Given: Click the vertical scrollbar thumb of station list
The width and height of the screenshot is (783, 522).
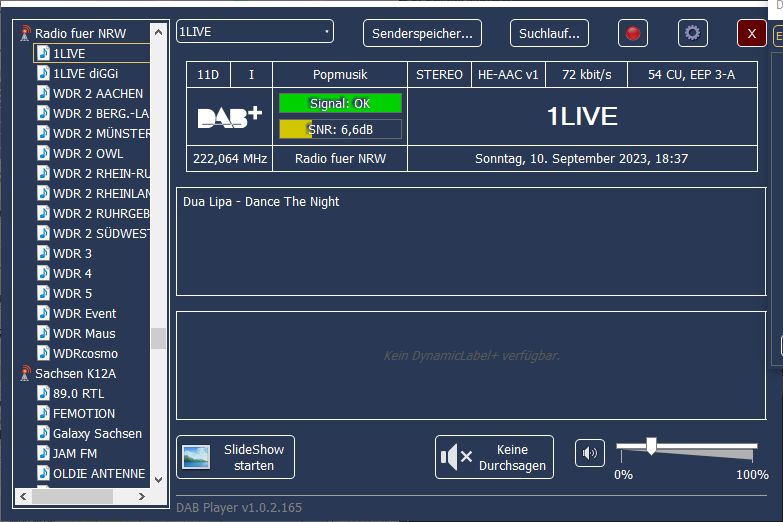Looking at the screenshot, I should point(158,338).
